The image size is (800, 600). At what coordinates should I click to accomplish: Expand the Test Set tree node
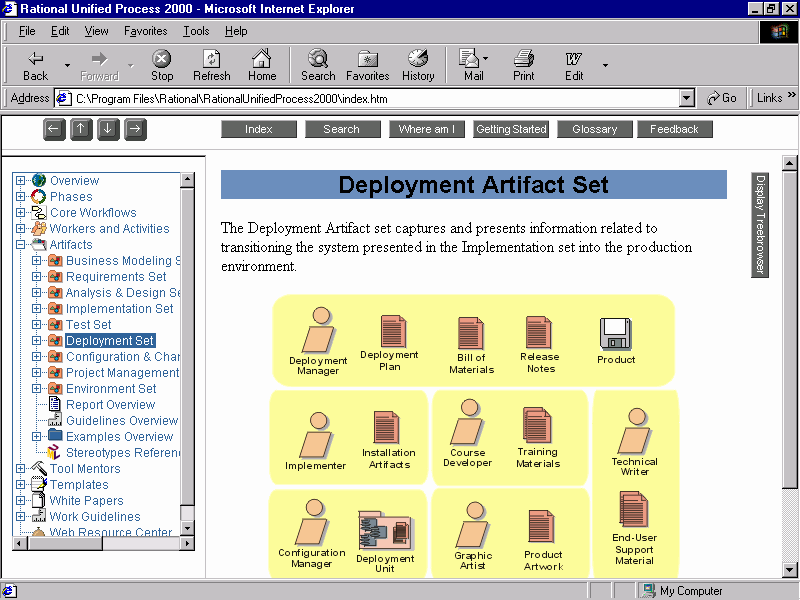coord(36,324)
